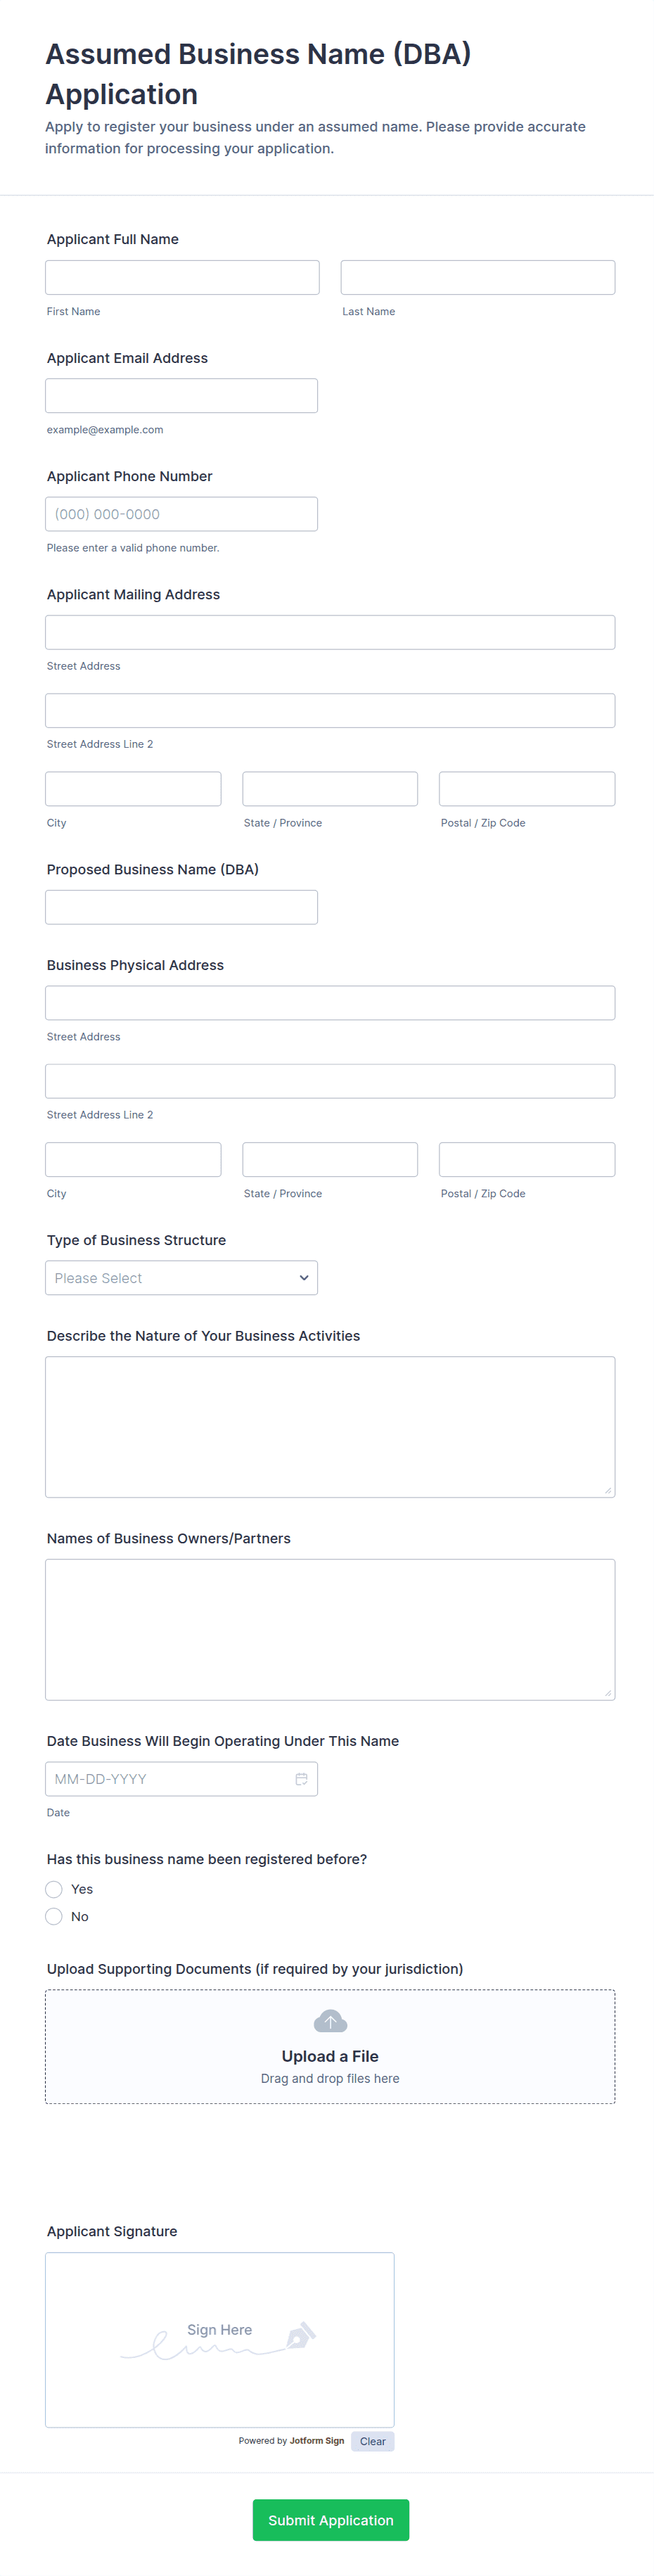The height and width of the screenshot is (2576, 654).
Task: Click the cloud upload icon
Action: (330, 2021)
